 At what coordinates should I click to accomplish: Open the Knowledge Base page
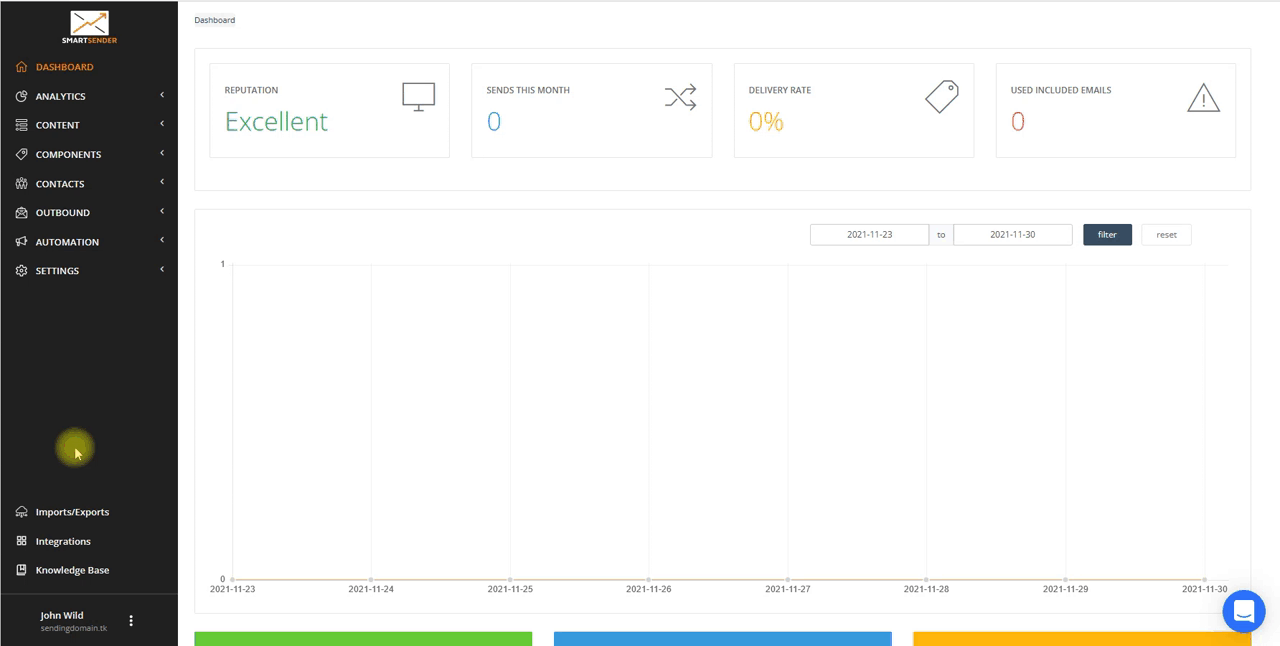[72, 570]
